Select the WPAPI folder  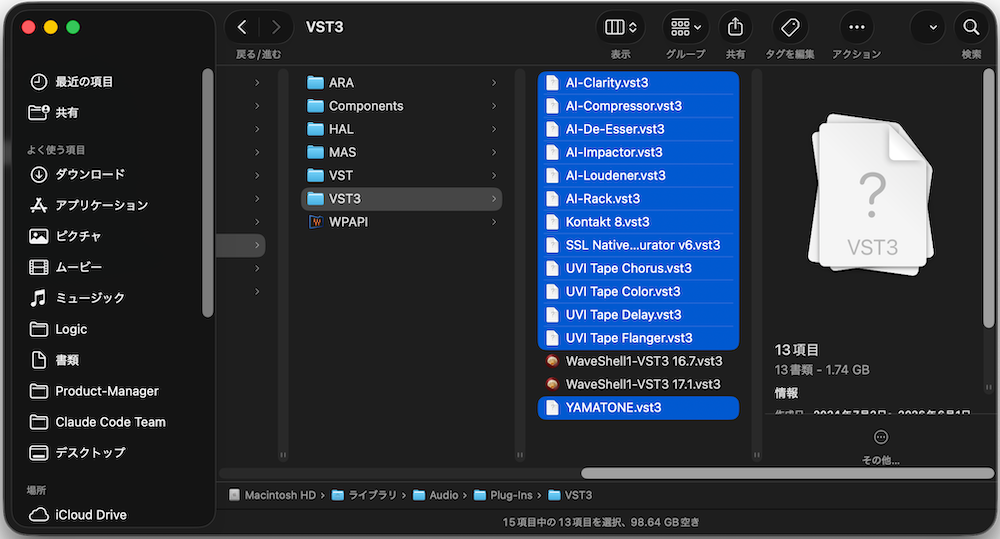401,222
